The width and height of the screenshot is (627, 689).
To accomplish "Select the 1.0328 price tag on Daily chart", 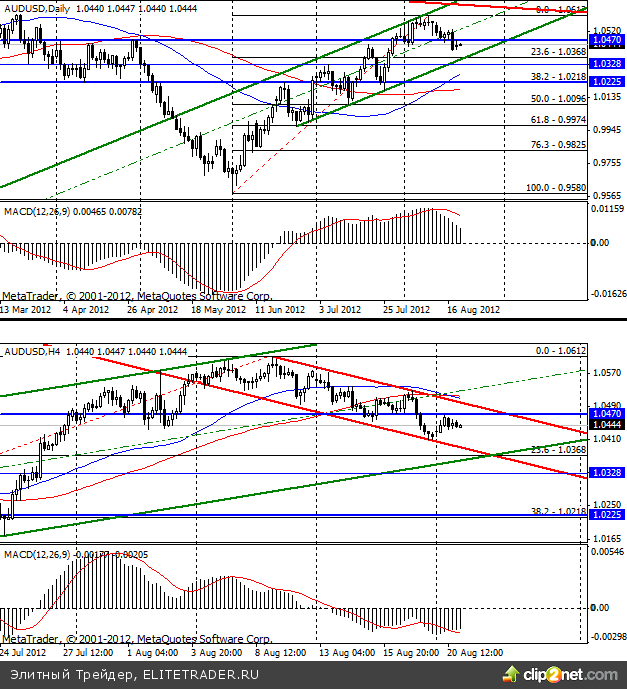I will 607,63.
